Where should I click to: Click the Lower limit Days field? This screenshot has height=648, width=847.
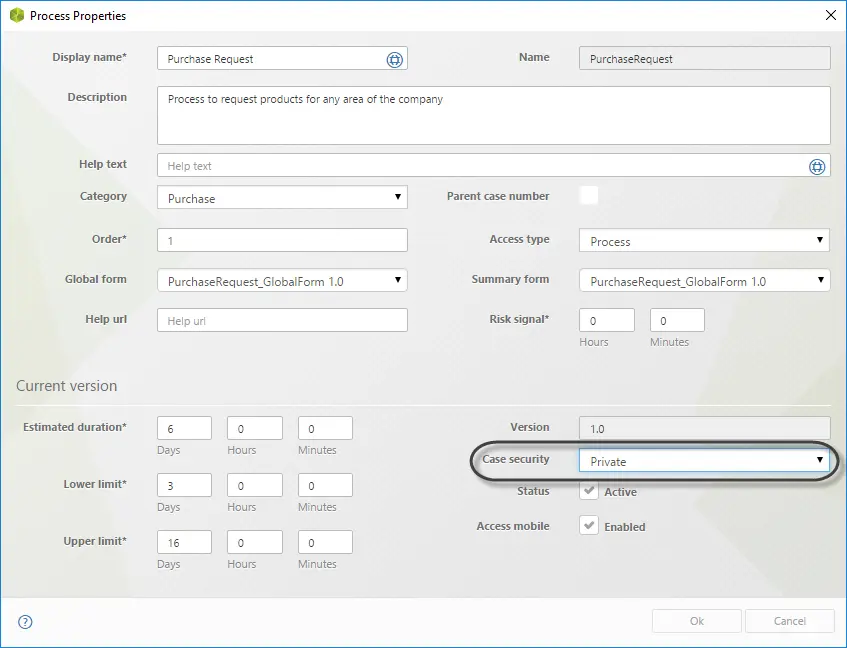[184, 485]
